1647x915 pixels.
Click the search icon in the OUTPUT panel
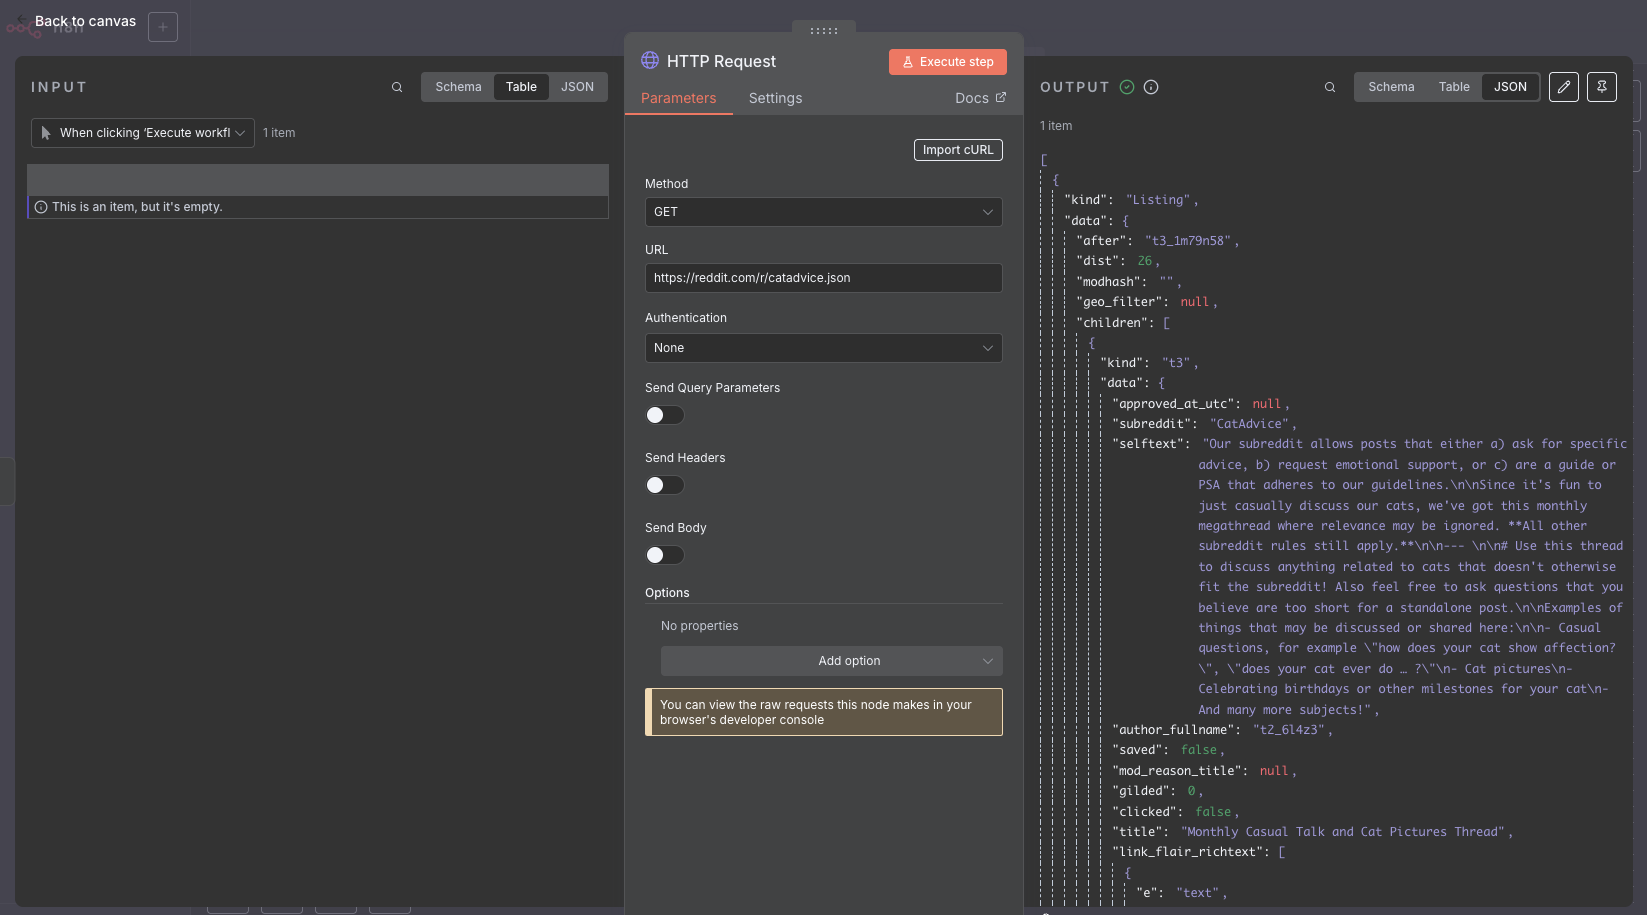[1330, 87]
